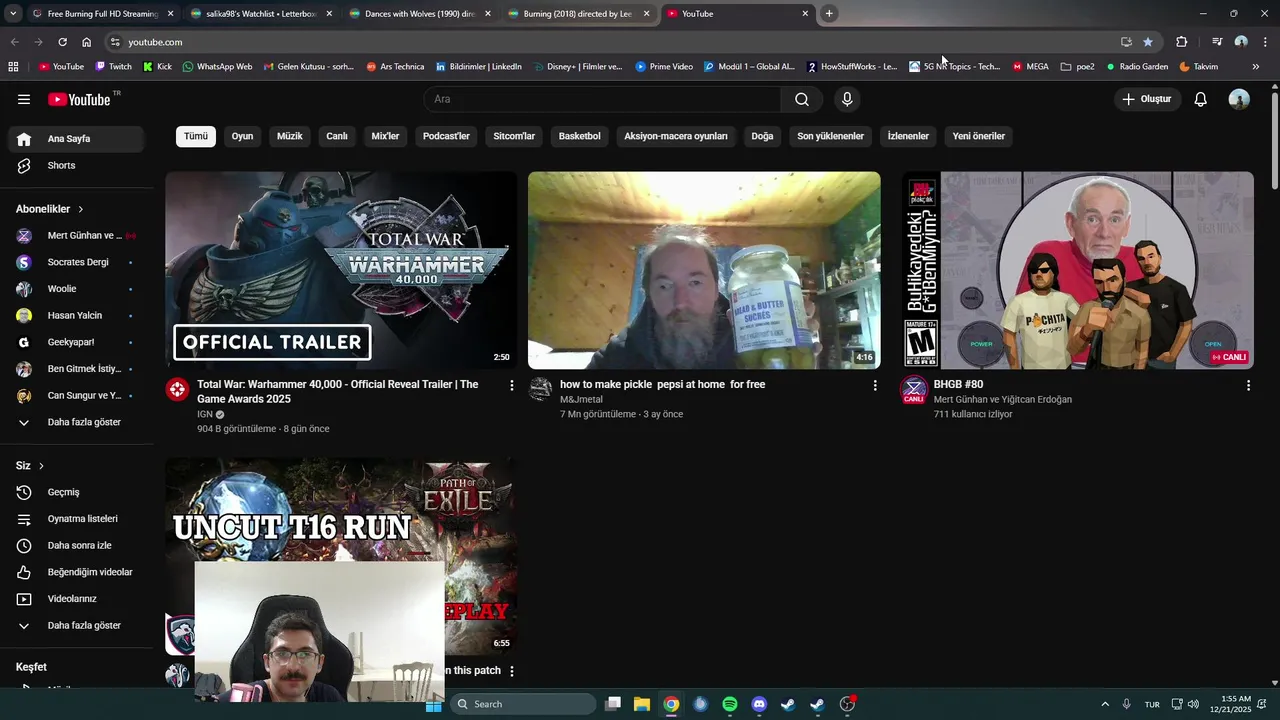
Task: Open Socrates Dergi subscription channel
Action: pos(76,262)
